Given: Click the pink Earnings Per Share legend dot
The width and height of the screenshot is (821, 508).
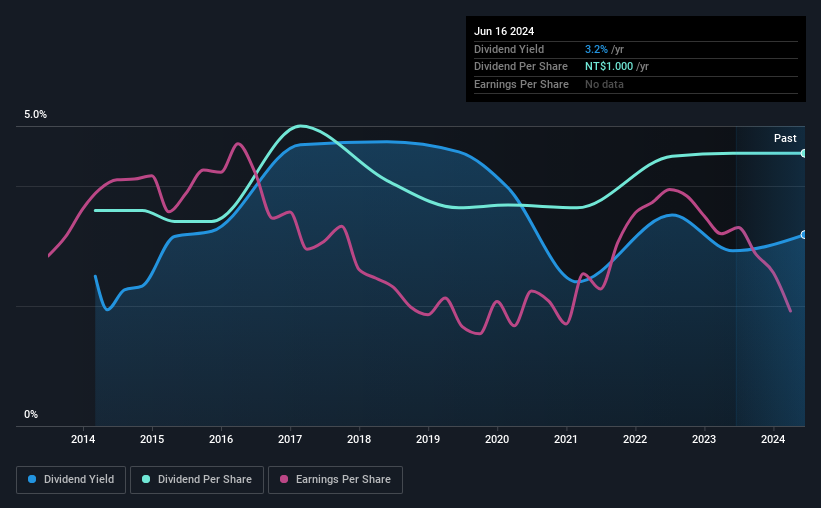Looking at the screenshot, I should point(284,479).
